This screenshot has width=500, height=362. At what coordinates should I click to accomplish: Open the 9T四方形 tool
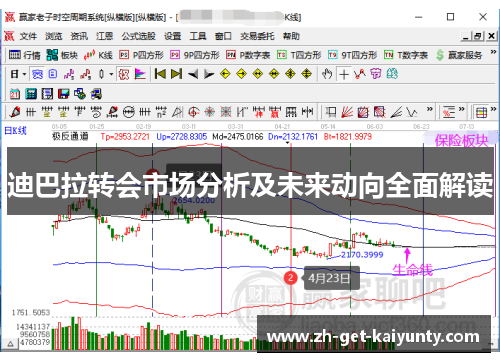click(352, 55)
